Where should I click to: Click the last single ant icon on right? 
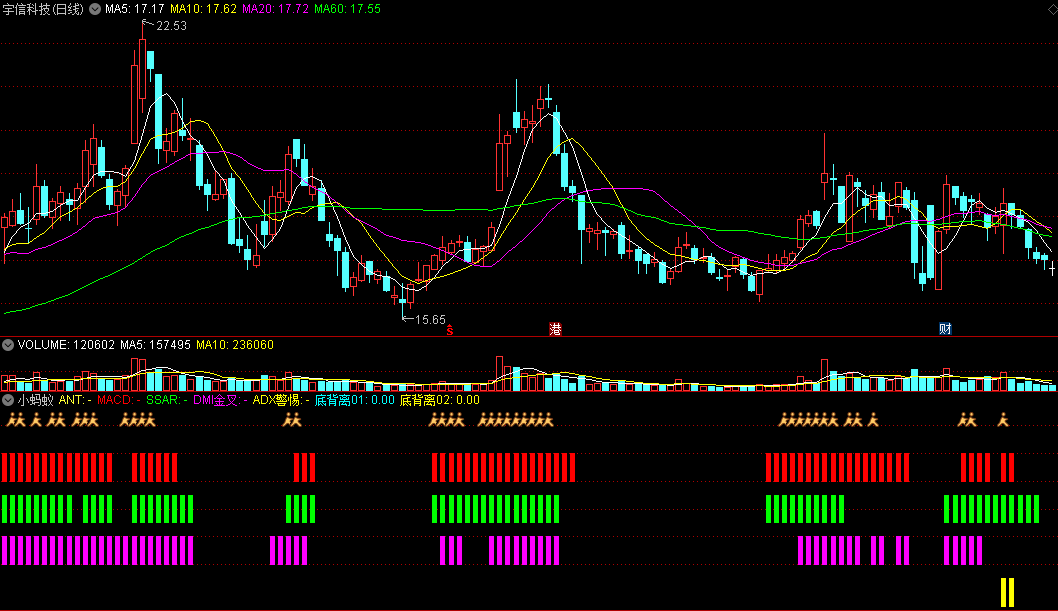(x=1003, y=420)
